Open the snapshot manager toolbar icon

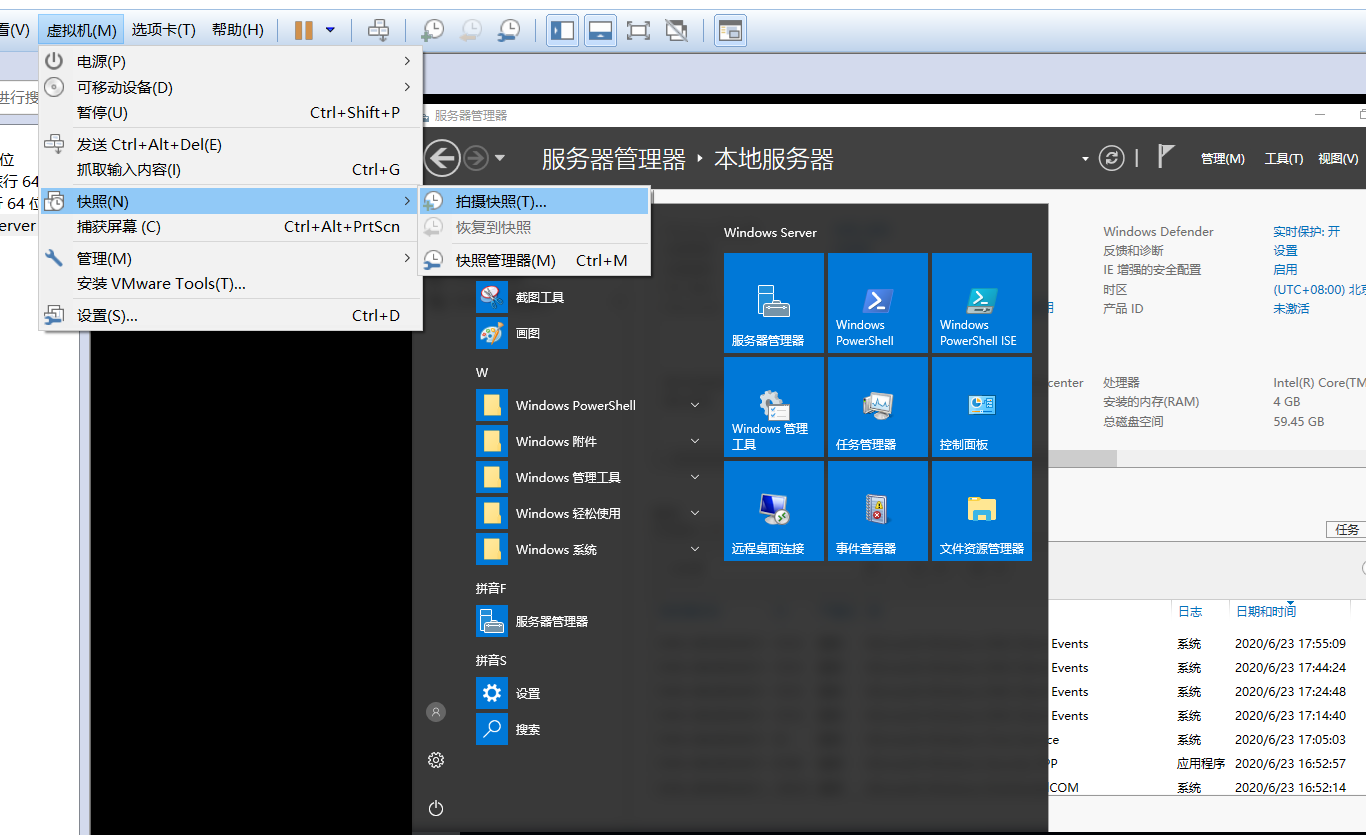[509, 30]
